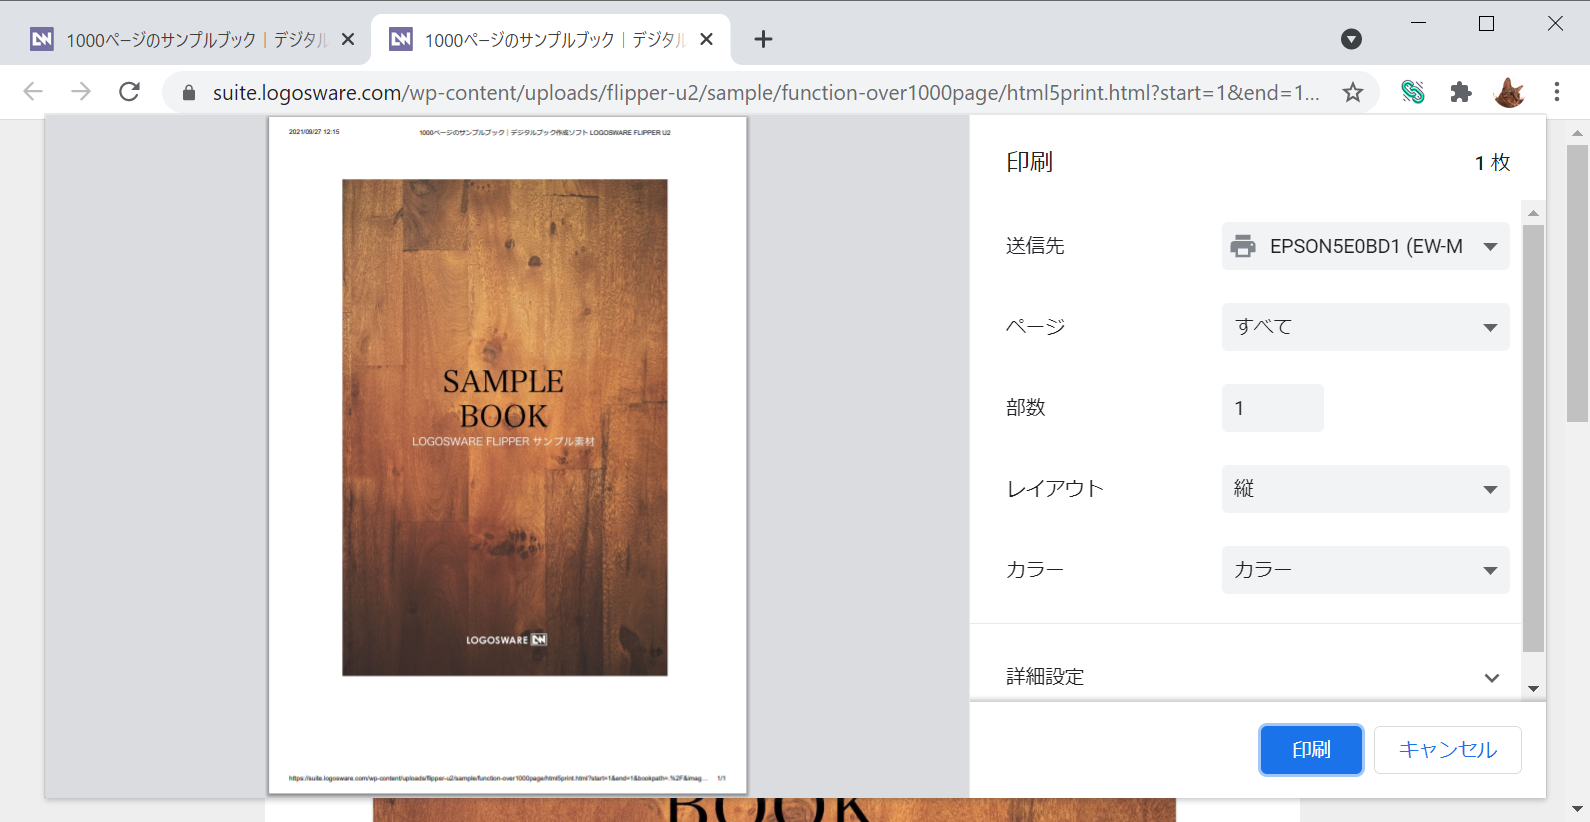Open カラー dropdown
Viewport: 1590px width, 822px height.
[x=1366, y=570]
